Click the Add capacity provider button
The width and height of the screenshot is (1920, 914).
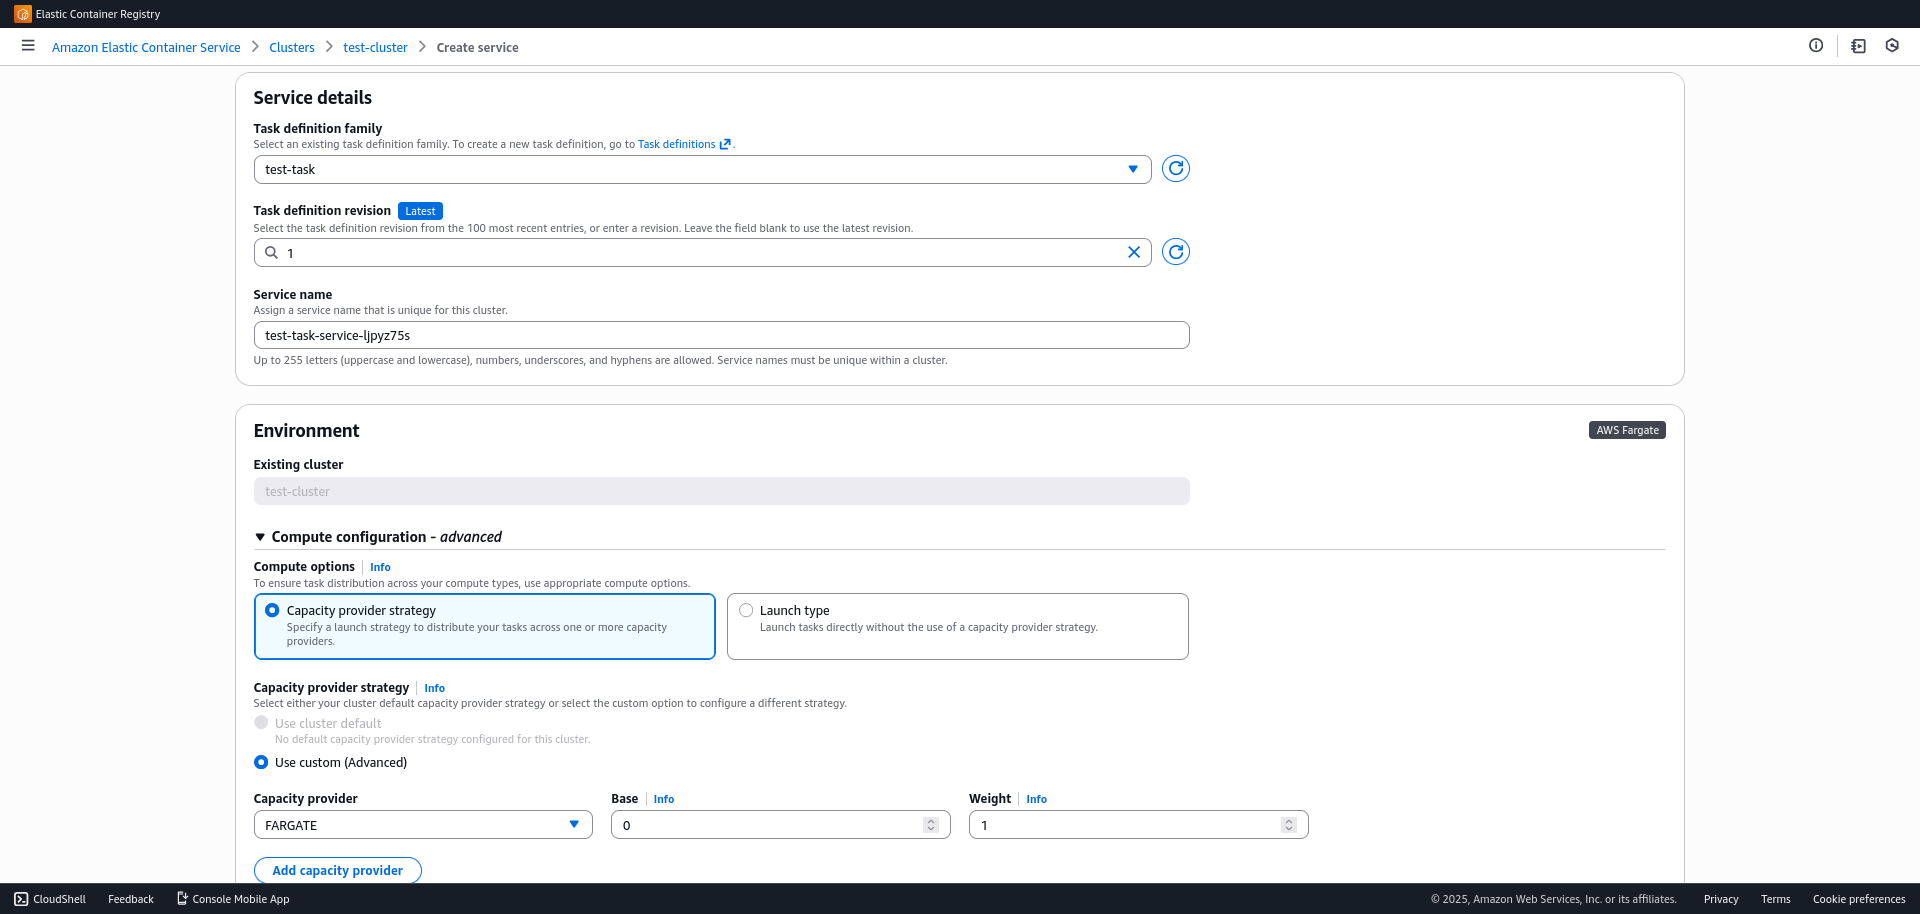tap(337, 870)
